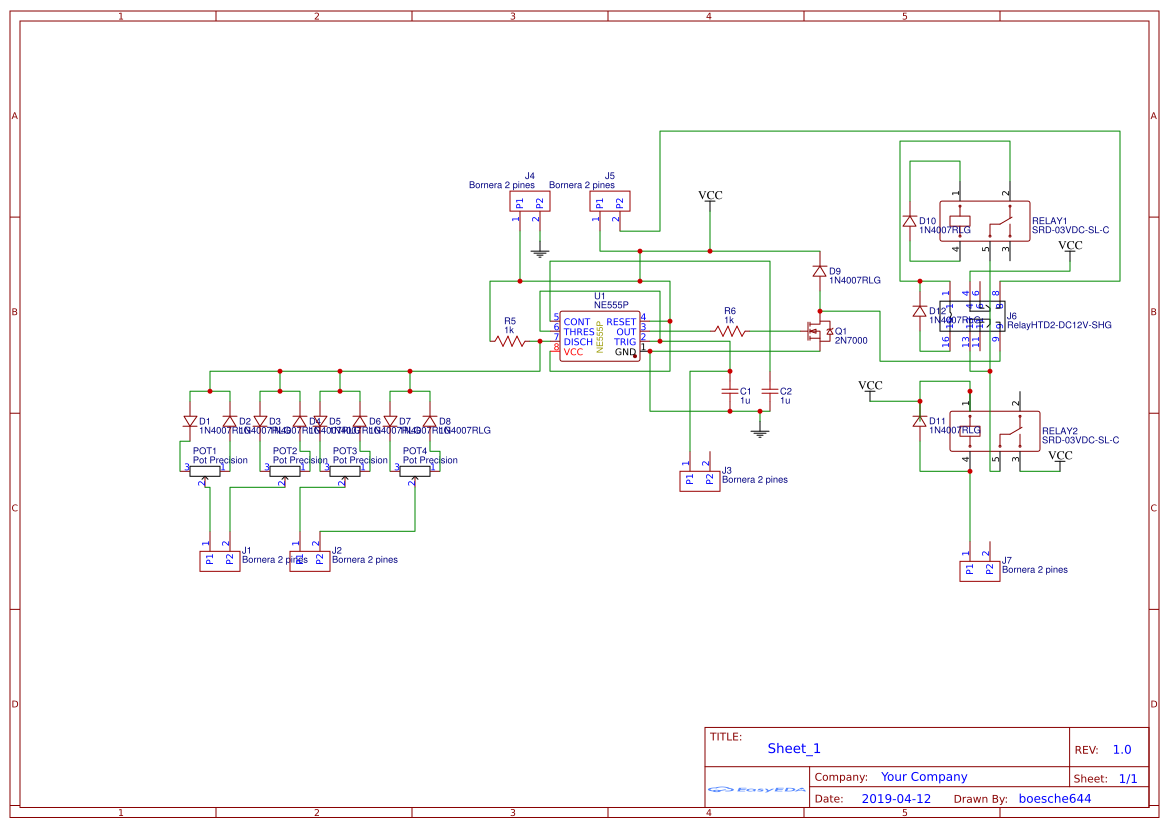Click the J1 two-pin connector symbol

[220, 561]
